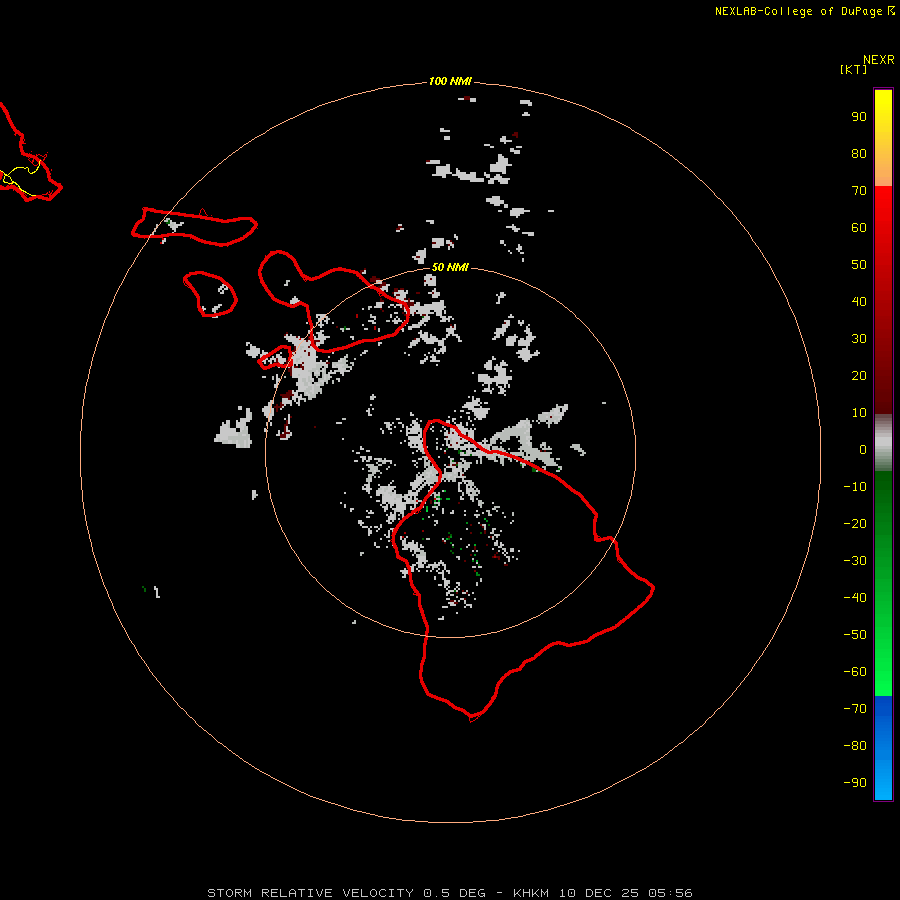Click the [KT] units label

pyautogui.click(x=853, y=69)
